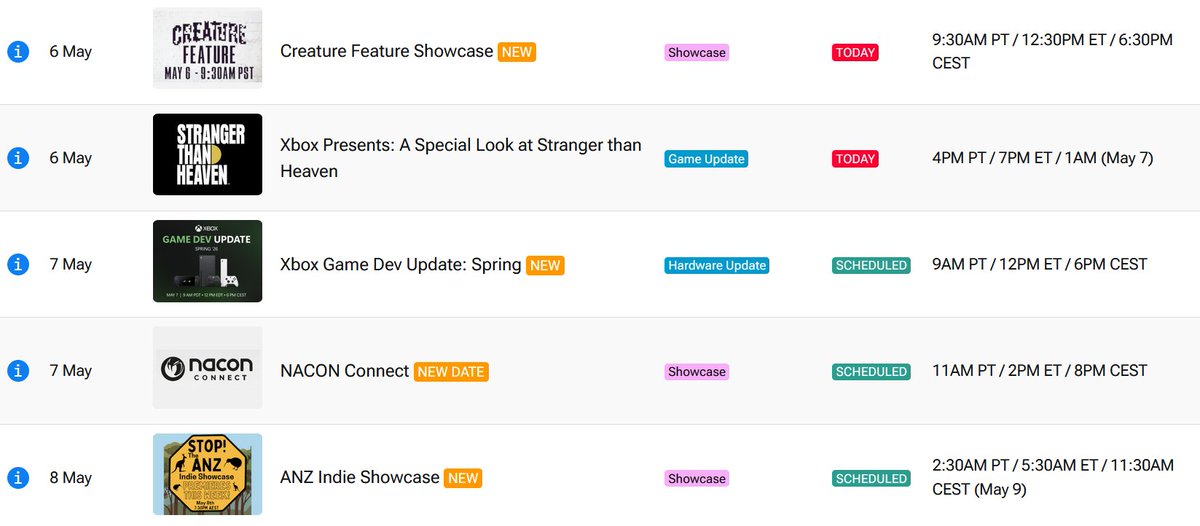Open the Creature Feature thumbnail image
1200x526 pixels.
coord(208,48)
